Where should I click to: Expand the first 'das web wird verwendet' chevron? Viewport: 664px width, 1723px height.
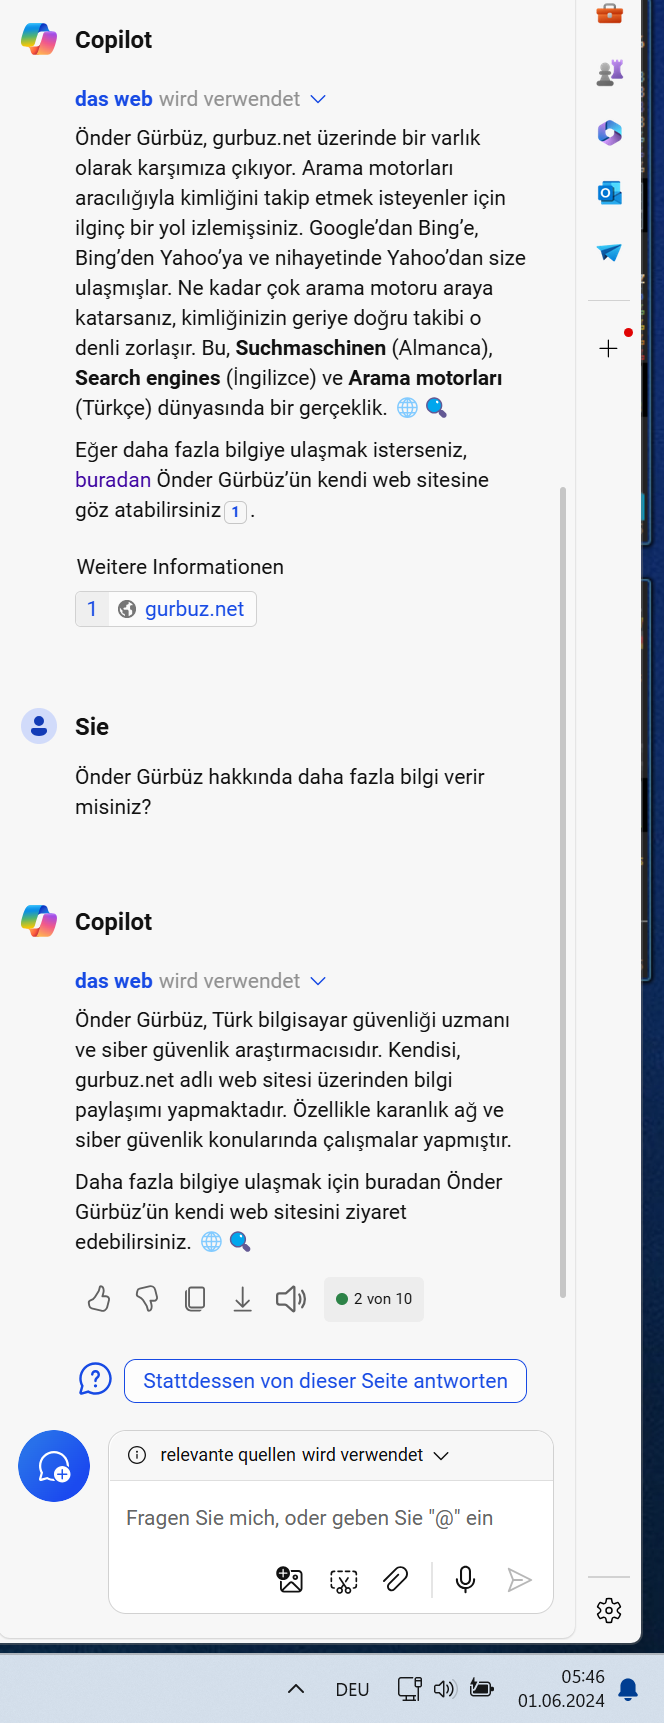pyautogui.click(x=318, y=99)
